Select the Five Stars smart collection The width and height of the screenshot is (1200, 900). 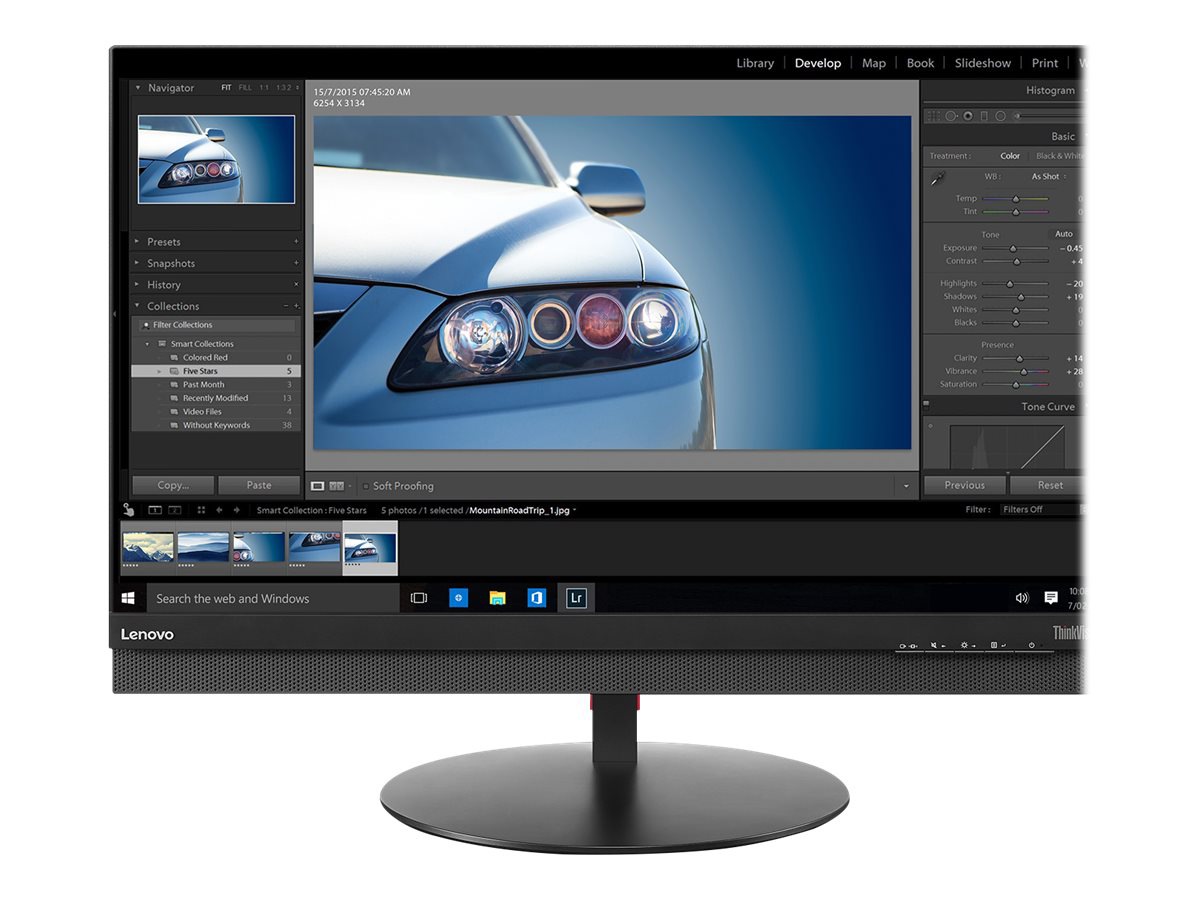coord(200,370)
